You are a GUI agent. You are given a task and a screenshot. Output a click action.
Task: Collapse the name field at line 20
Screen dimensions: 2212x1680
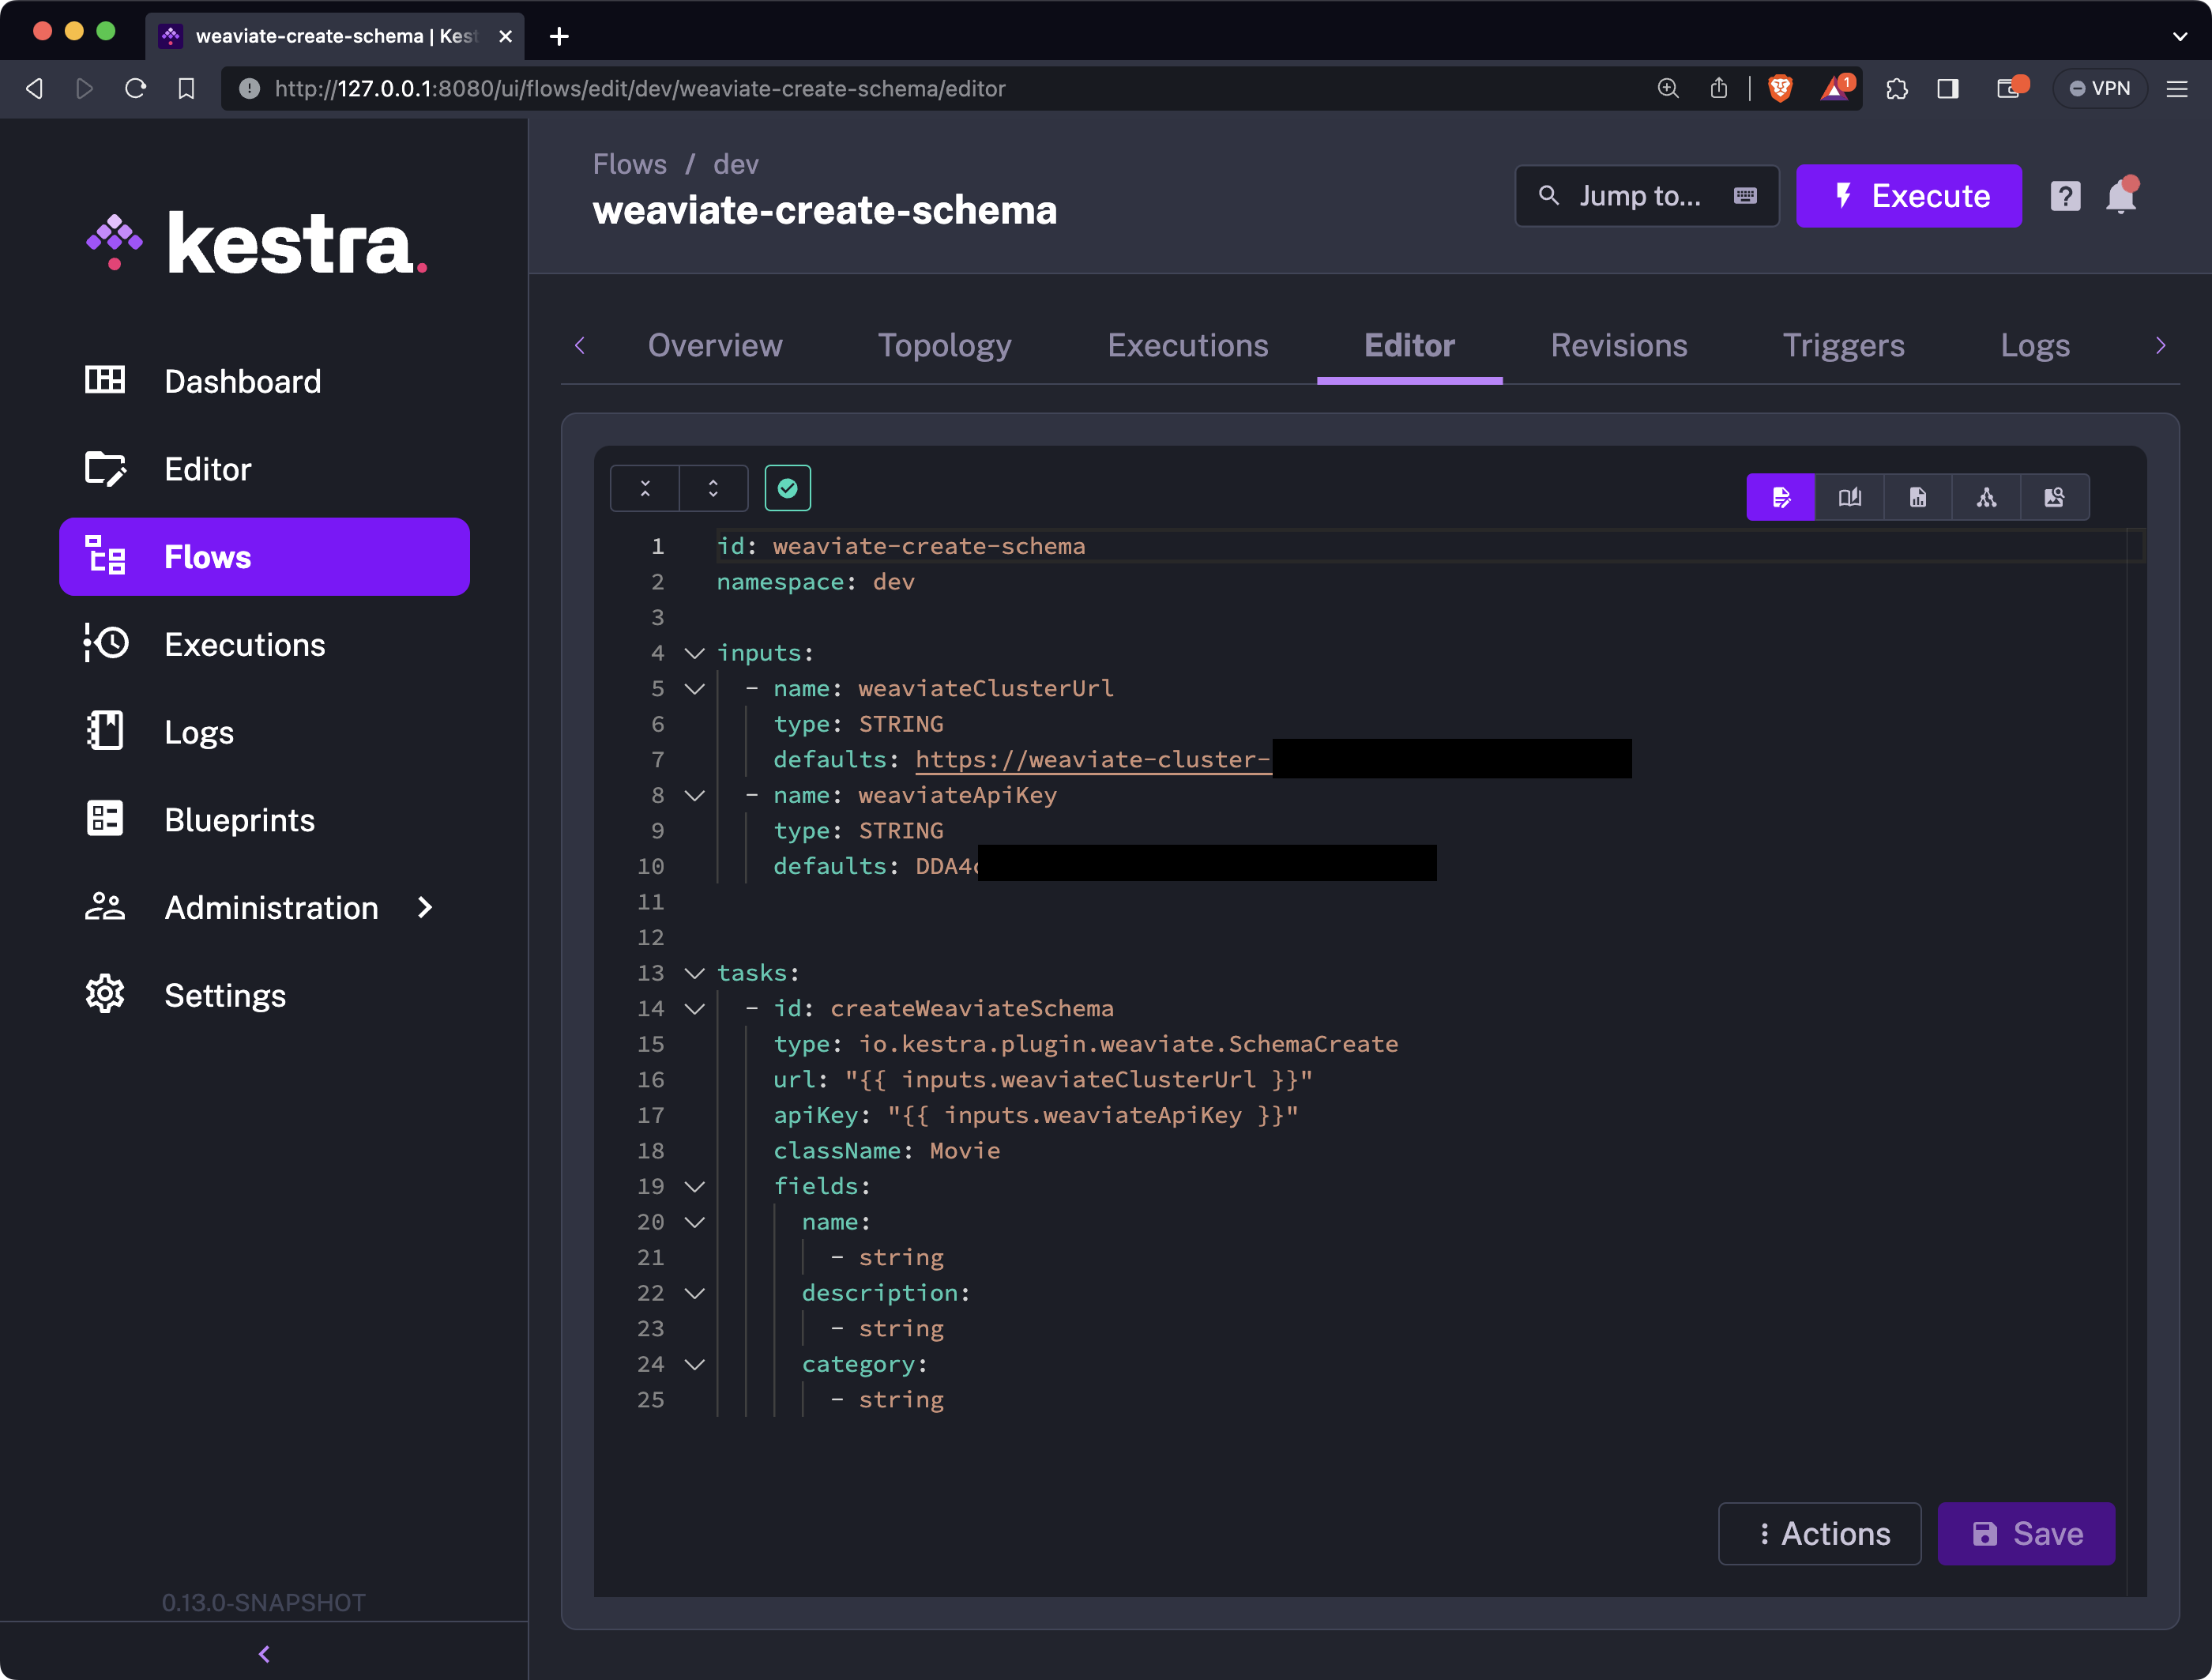coord(695,1222)
